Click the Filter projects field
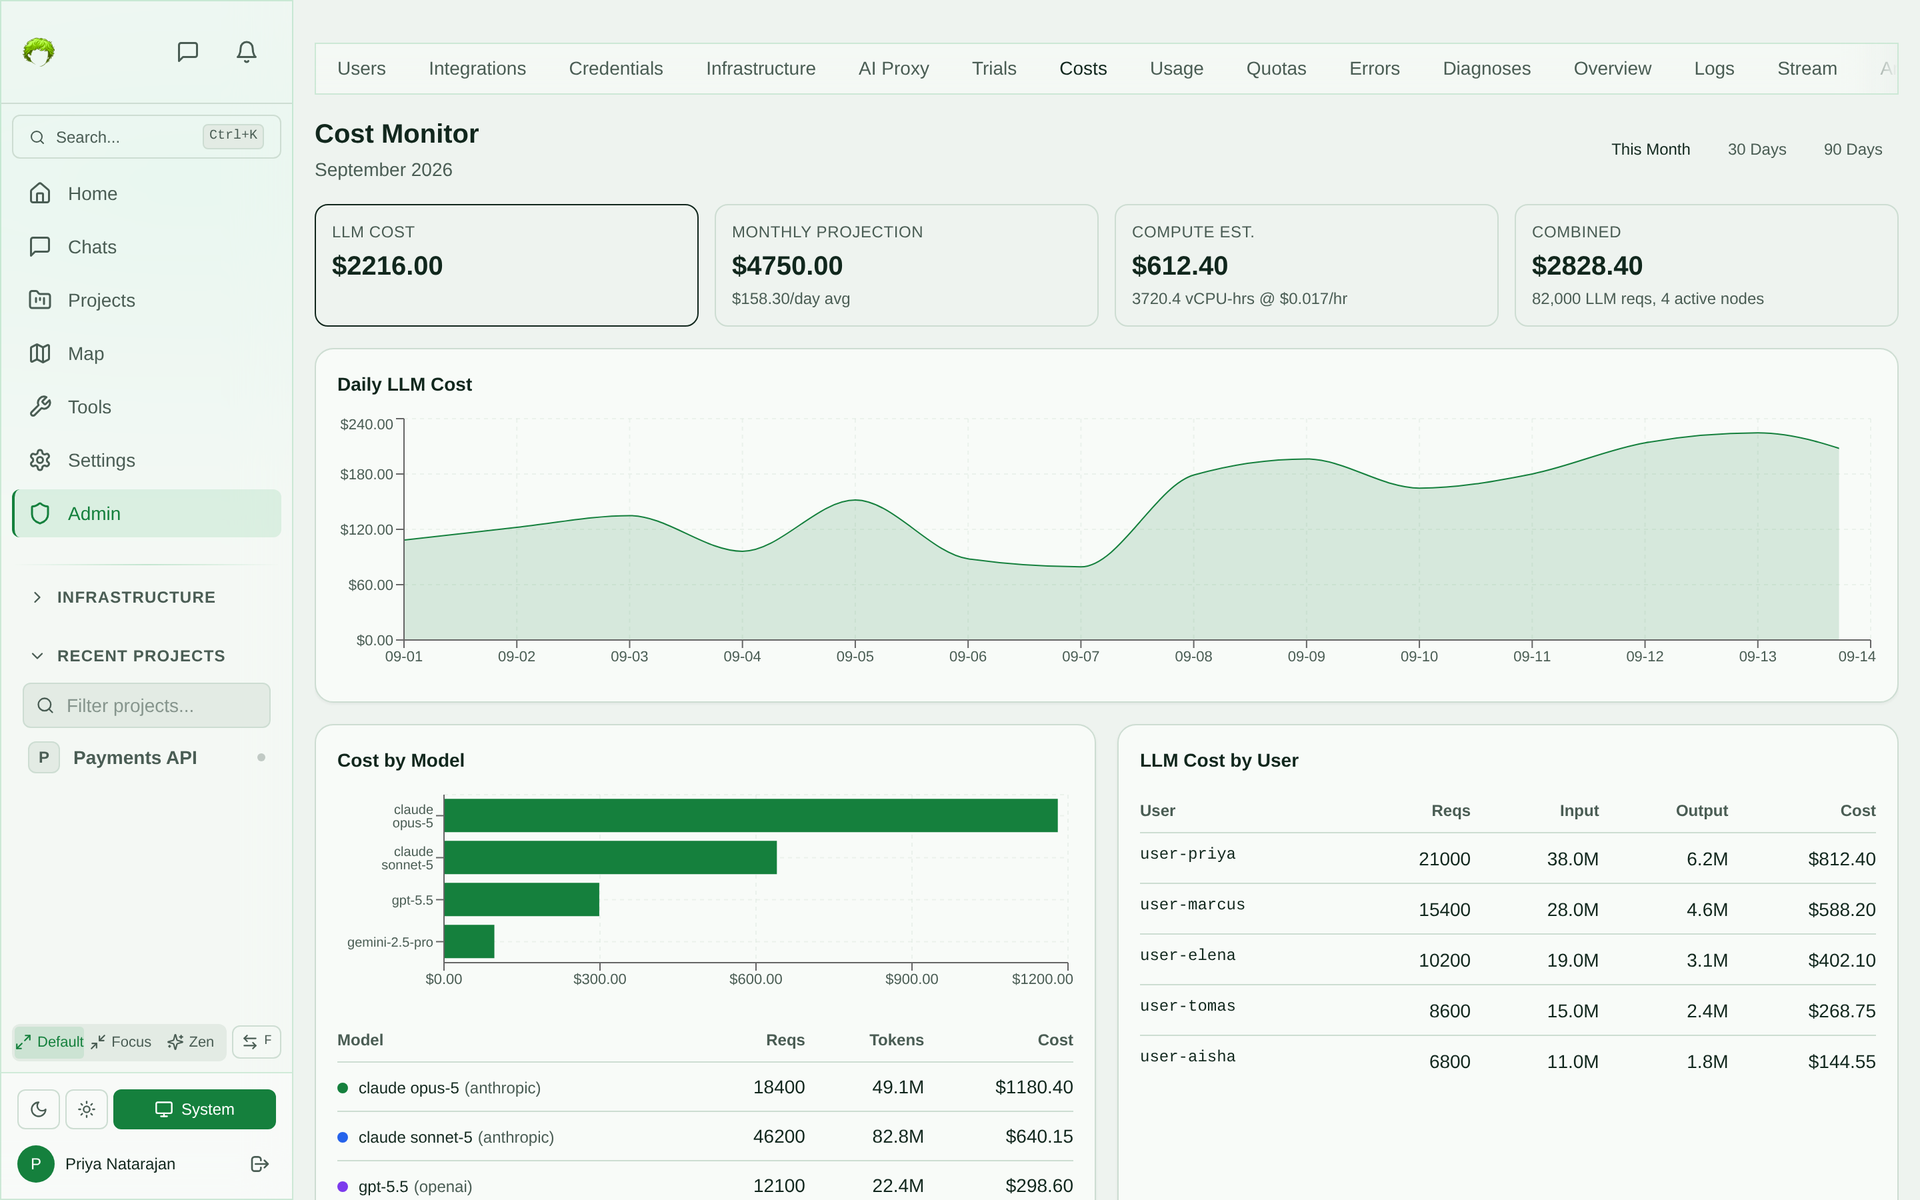This screenshot has width=1920, height=1200. click(x=146, y=706)
